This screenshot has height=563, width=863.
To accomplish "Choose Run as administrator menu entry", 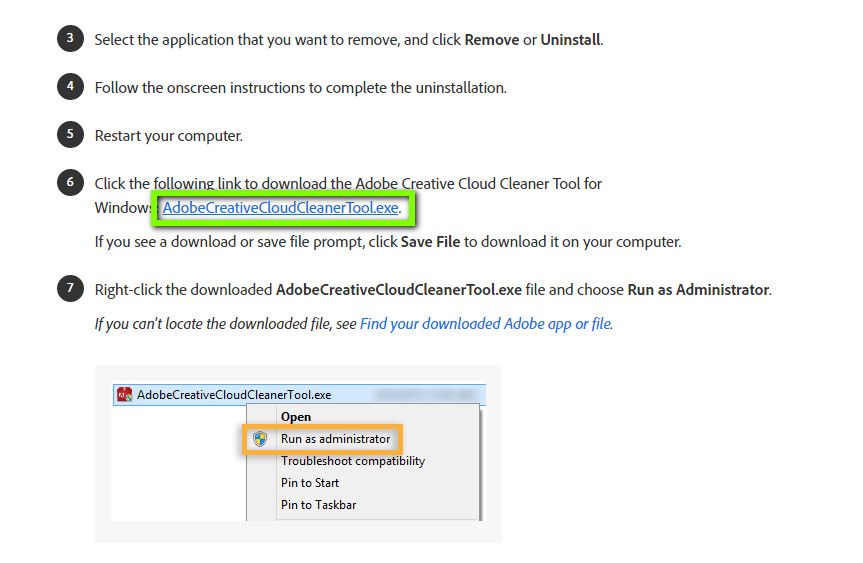I will (x=335, y=439).
